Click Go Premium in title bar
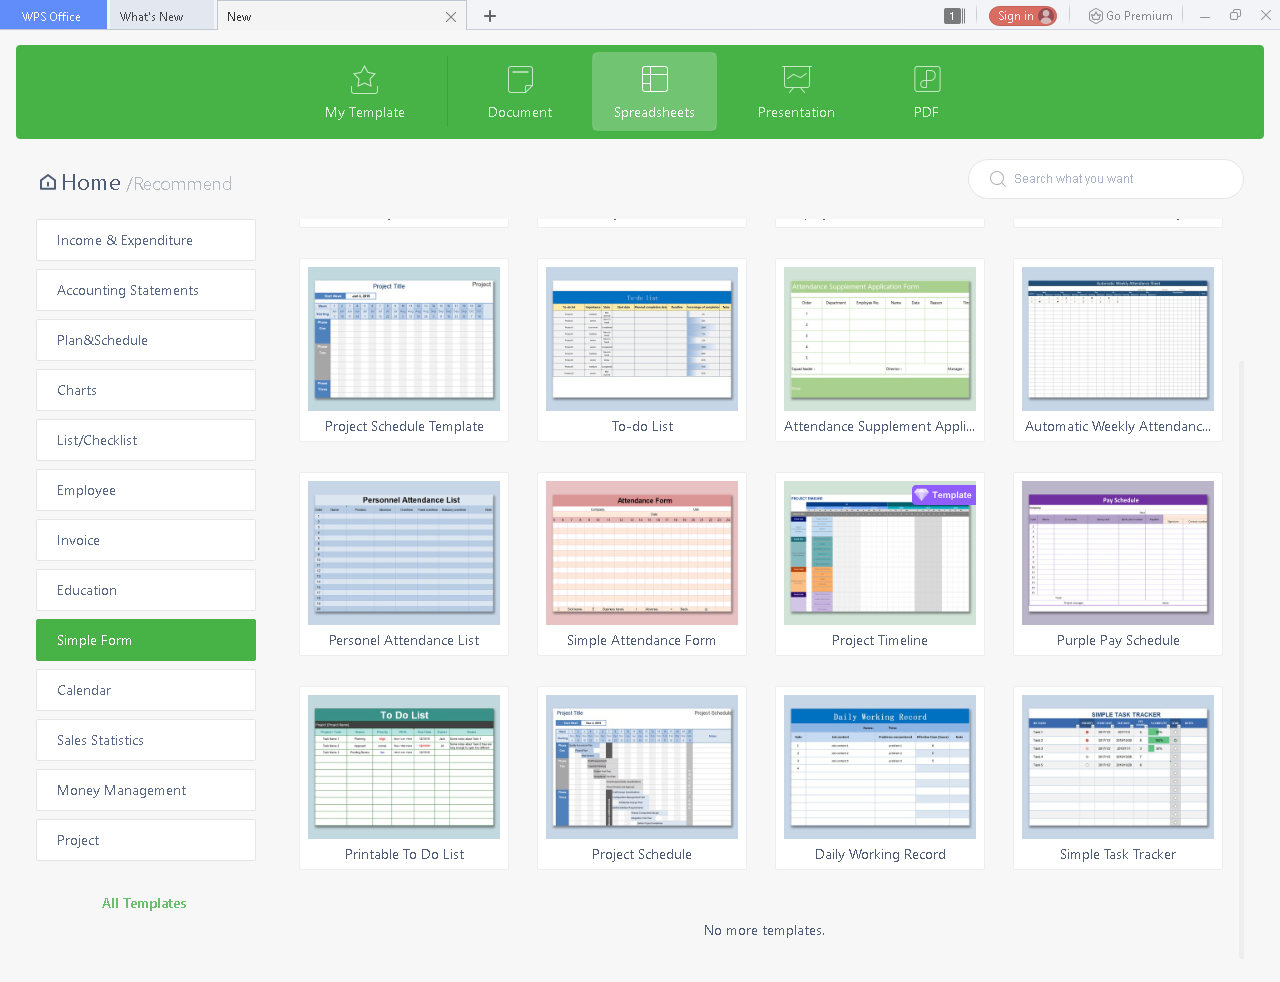Image resolution: width=1280 pixels, height=982 pixels. [x=1131, y=16]
